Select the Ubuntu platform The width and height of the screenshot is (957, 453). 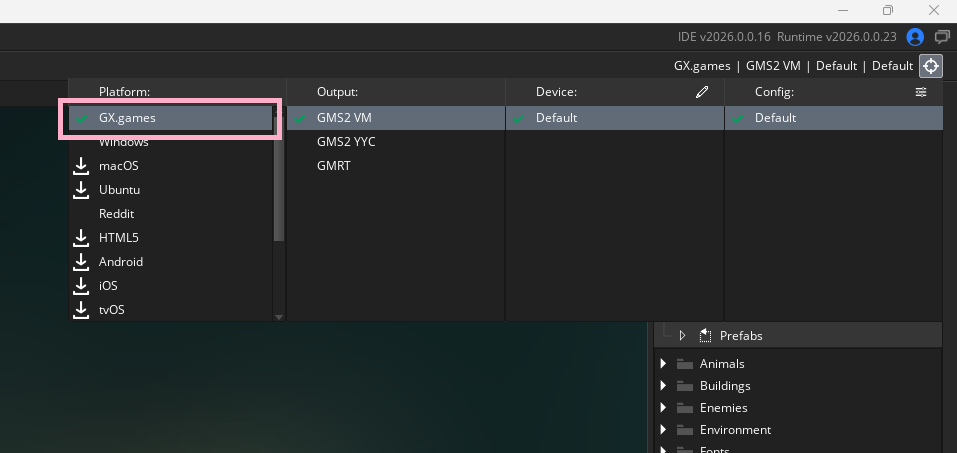pos(170,190)
